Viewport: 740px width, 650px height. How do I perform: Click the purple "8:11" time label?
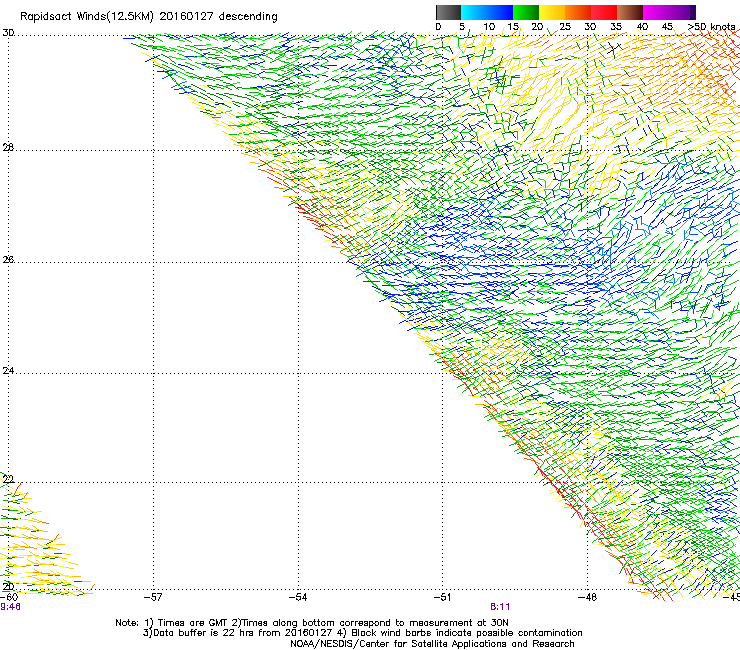click(500, 607)
